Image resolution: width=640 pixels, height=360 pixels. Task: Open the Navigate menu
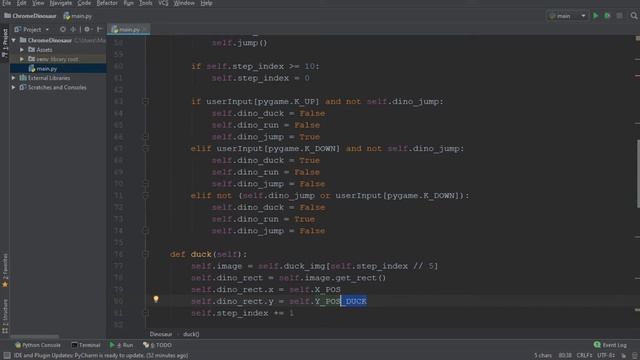click(x=60, y=3)
